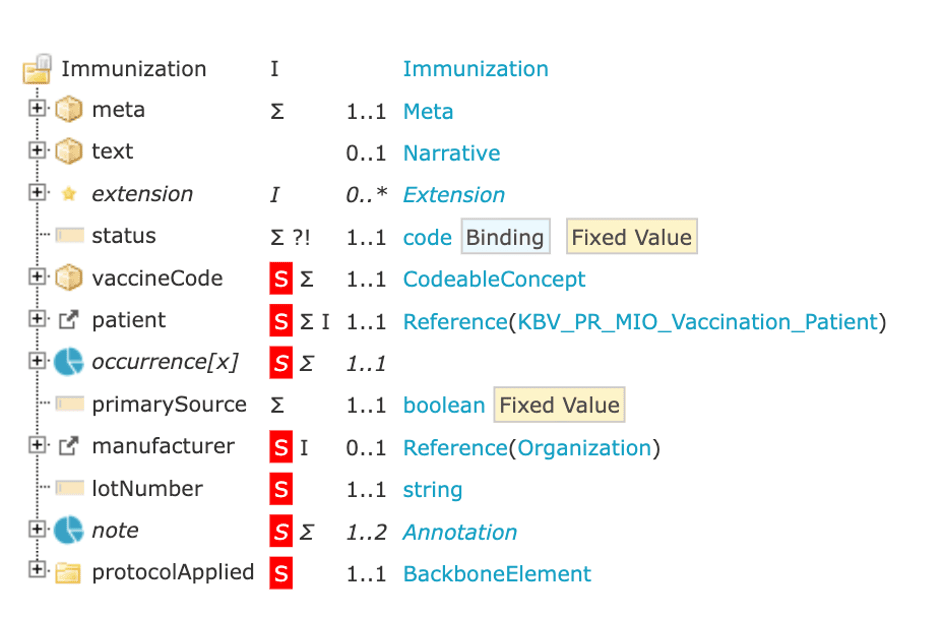The image size is (945, 618).
Task: Open the Organization reference link
Action: pos(585,448)
